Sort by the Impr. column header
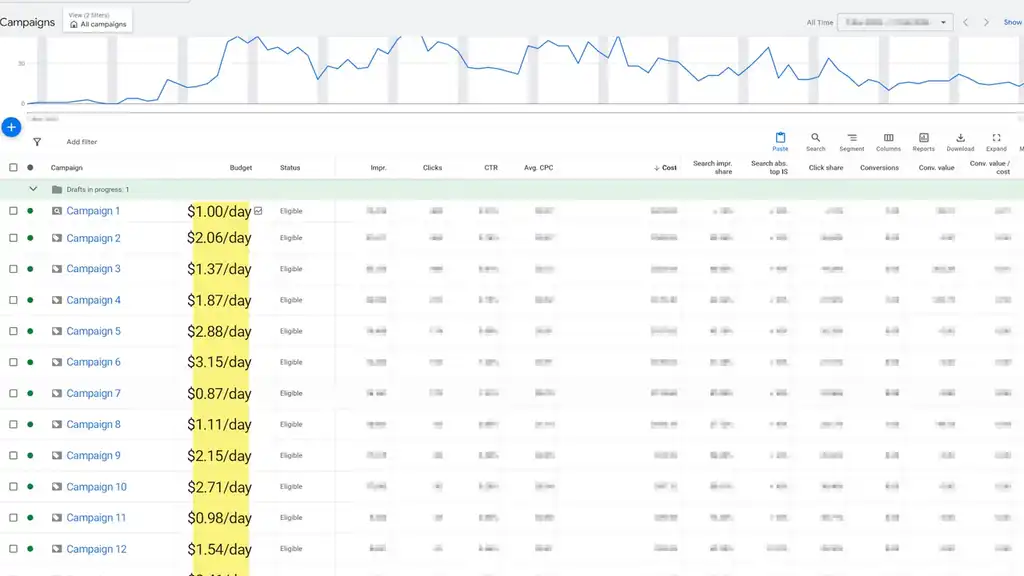This screenshot has height=576, width=1024. click(378, 168)
